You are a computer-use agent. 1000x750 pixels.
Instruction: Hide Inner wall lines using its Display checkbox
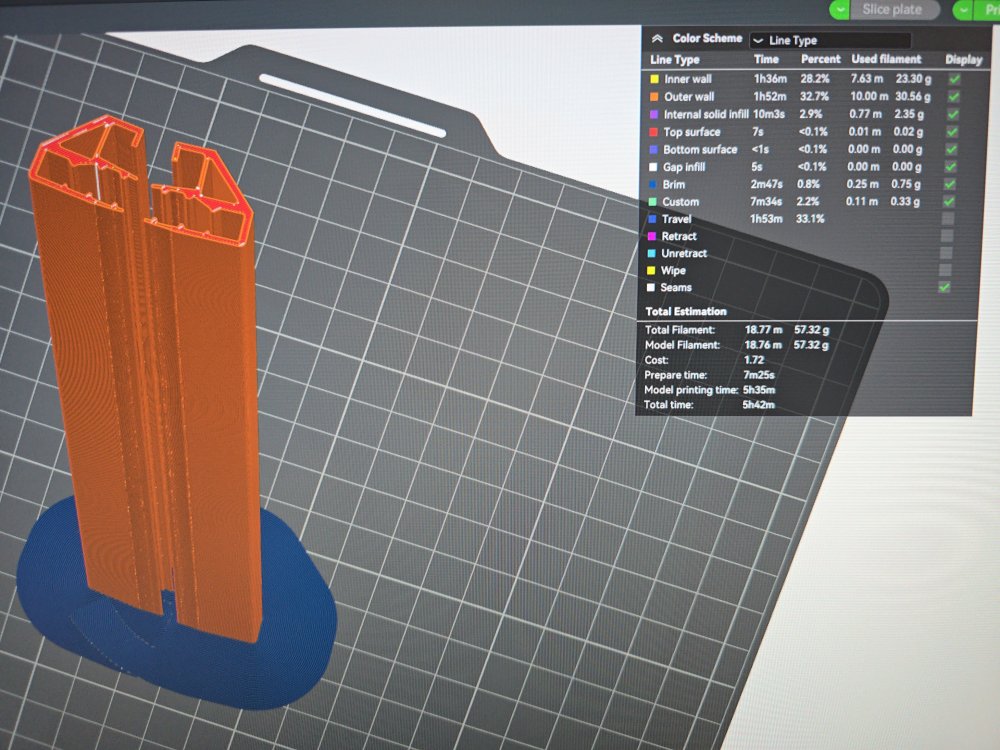point(954,79)
